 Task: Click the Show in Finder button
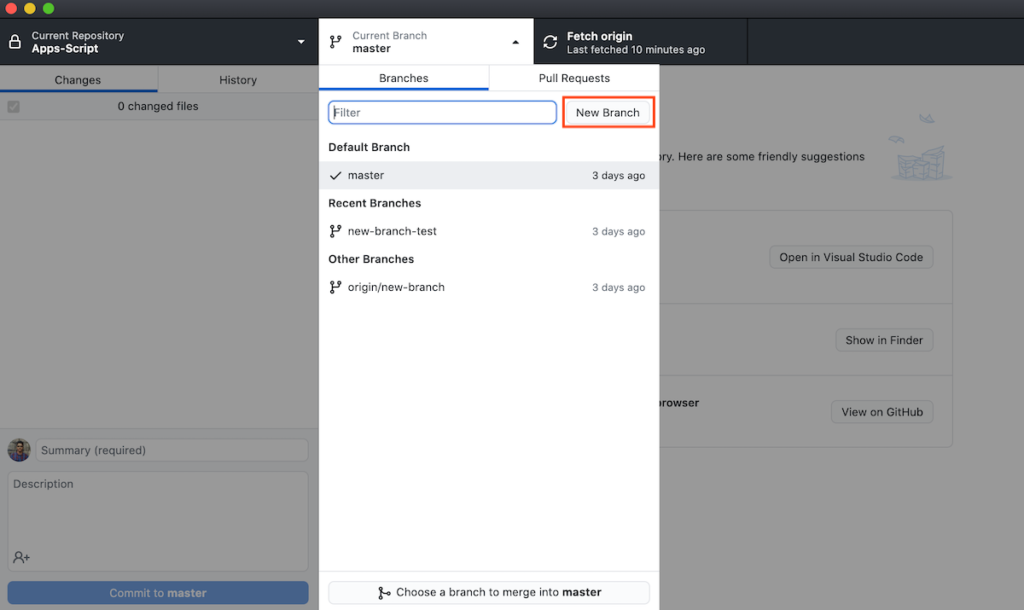884,340
